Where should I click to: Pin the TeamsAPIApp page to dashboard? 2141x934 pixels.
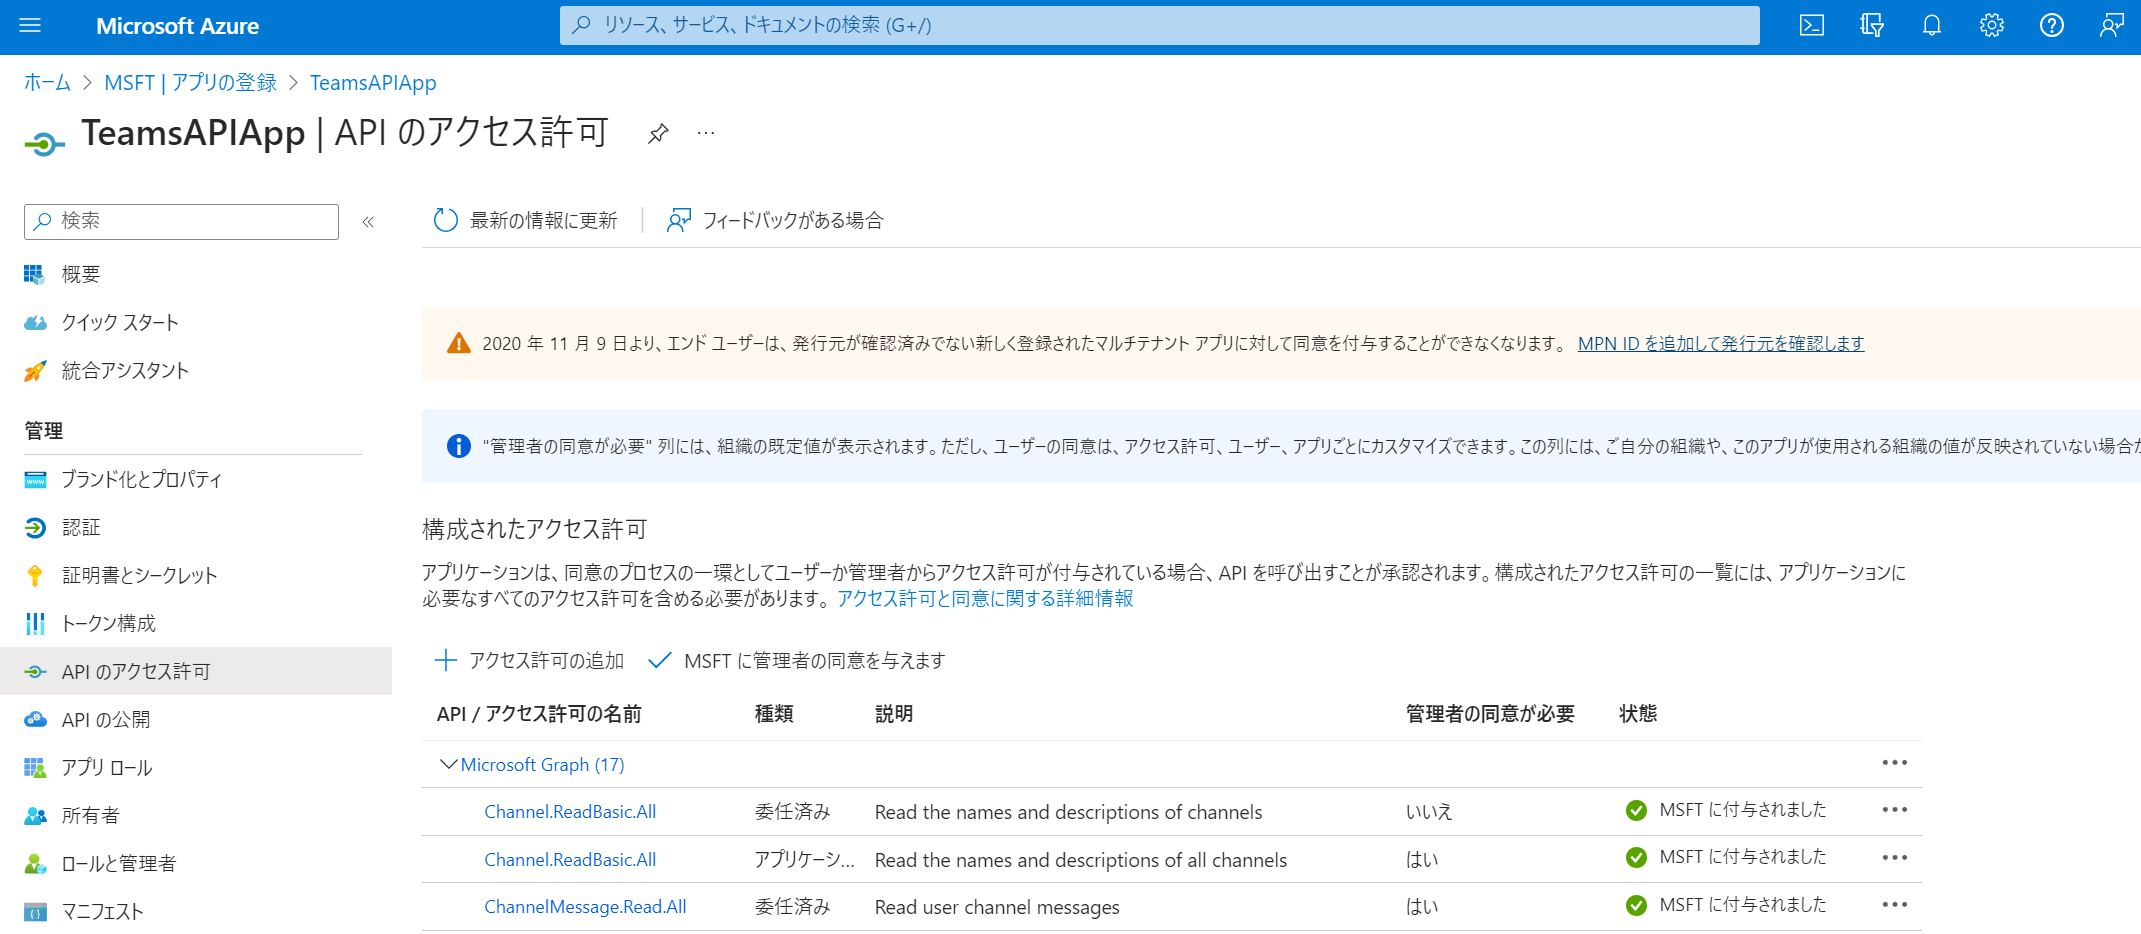click(659, 133)
